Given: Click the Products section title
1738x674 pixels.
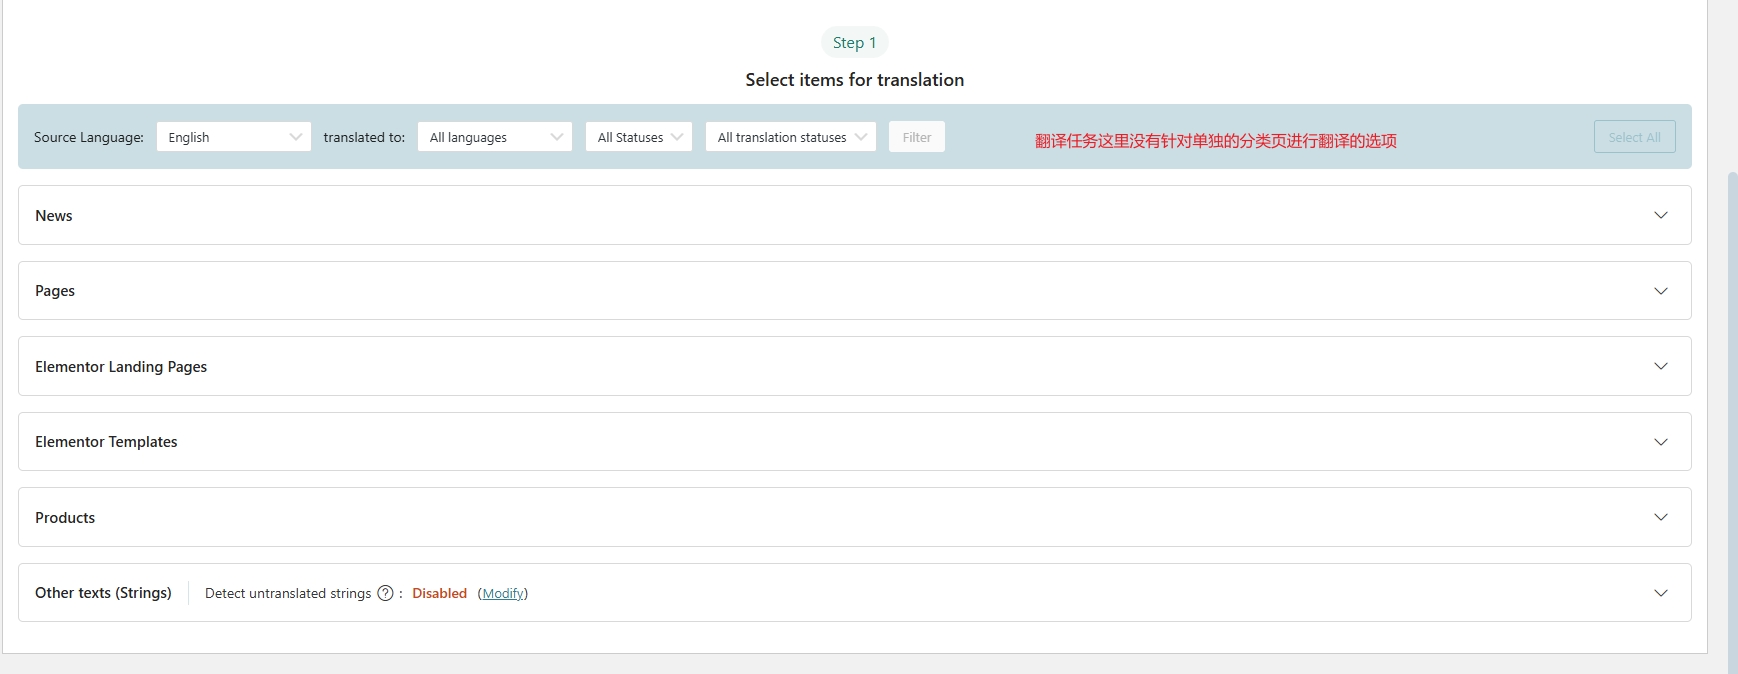Looking at the screenshot, I should 65,518.
